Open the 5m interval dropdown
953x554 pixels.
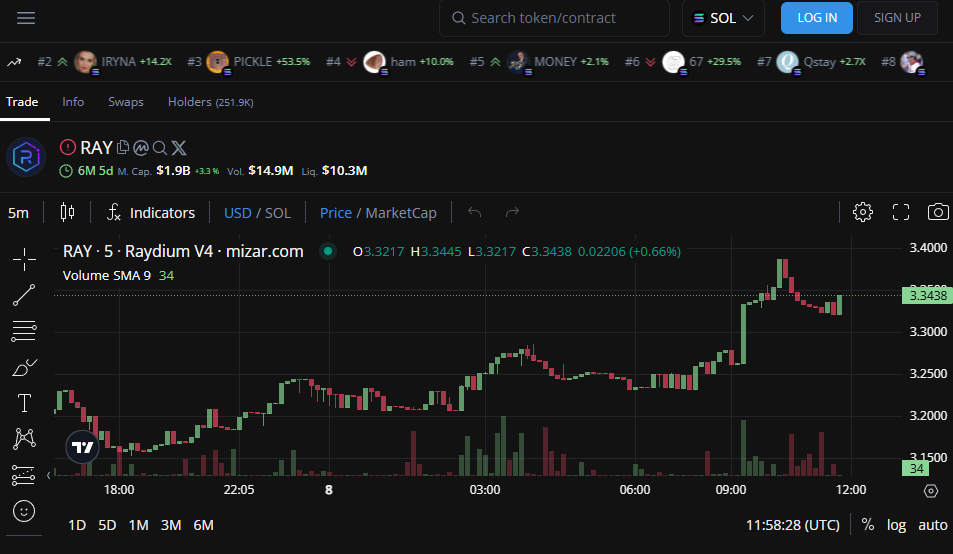point(18,213)
